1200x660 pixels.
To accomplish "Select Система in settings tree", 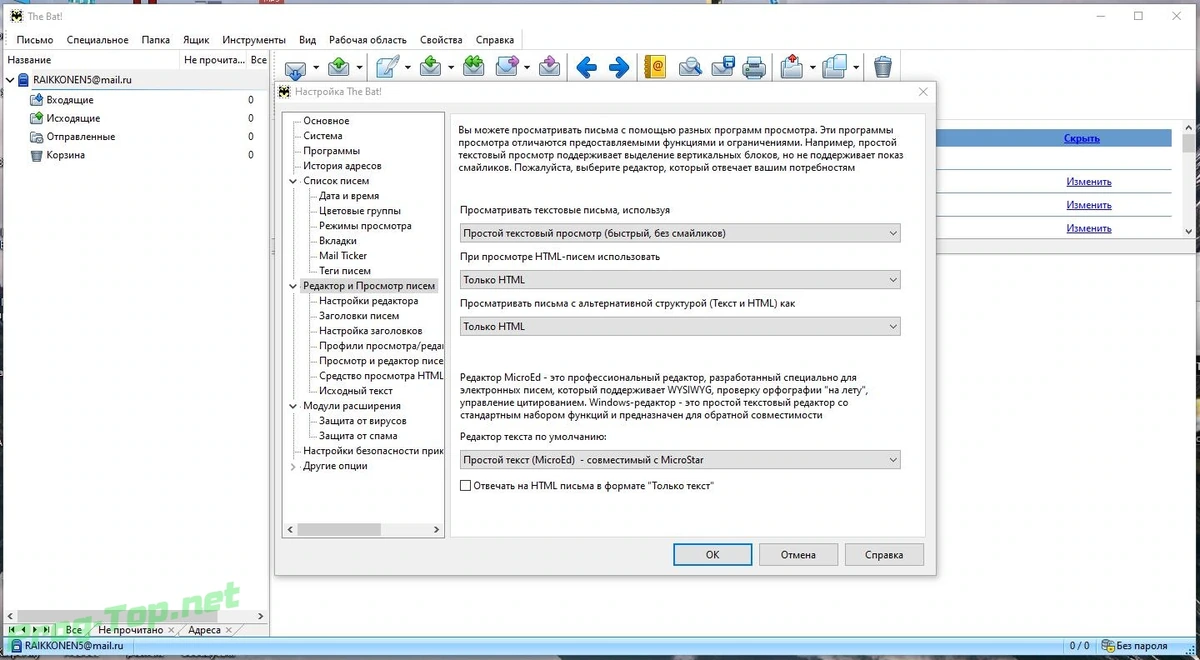I will pos(323,136).
